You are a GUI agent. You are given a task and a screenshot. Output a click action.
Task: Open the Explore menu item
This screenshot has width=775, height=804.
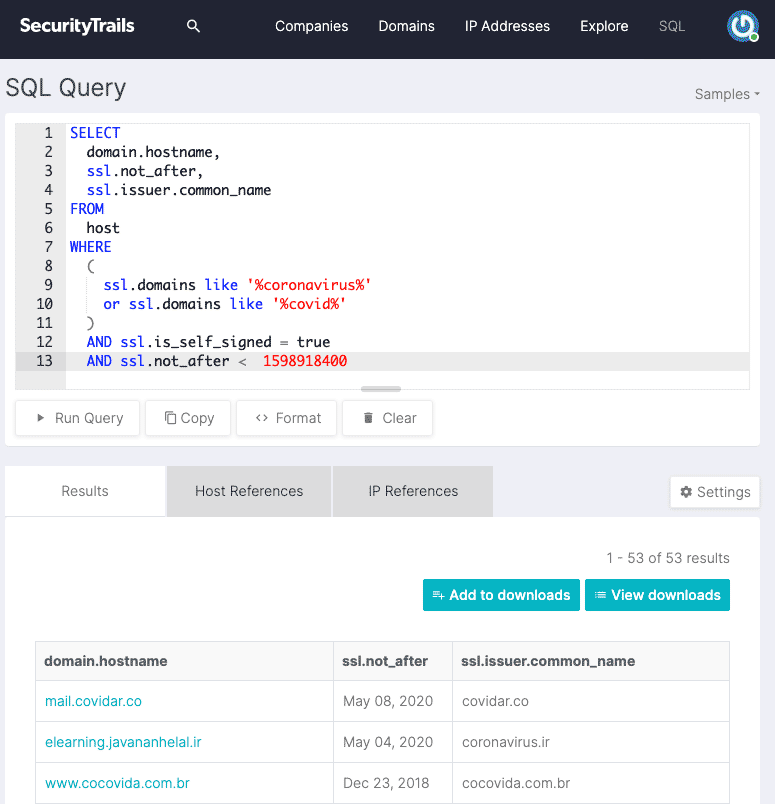click(x=604, y=26)
